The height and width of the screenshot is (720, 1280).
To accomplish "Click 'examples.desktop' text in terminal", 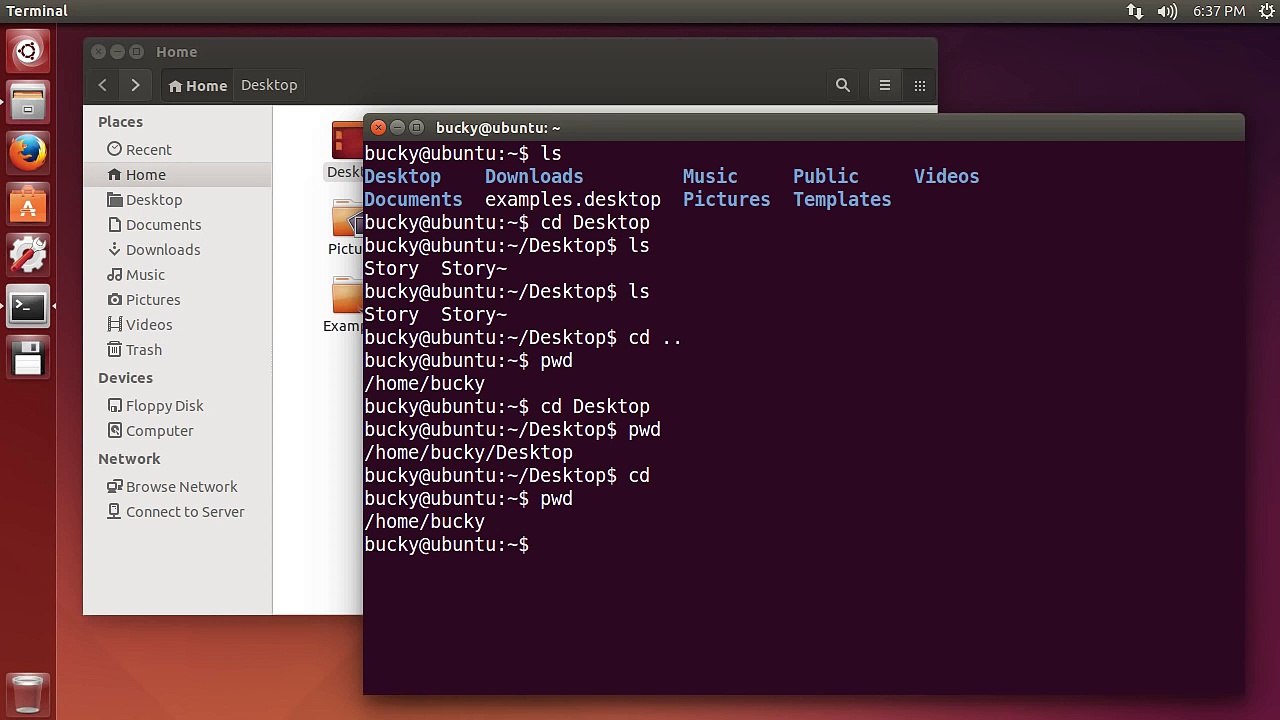I will tap(573, 199).
